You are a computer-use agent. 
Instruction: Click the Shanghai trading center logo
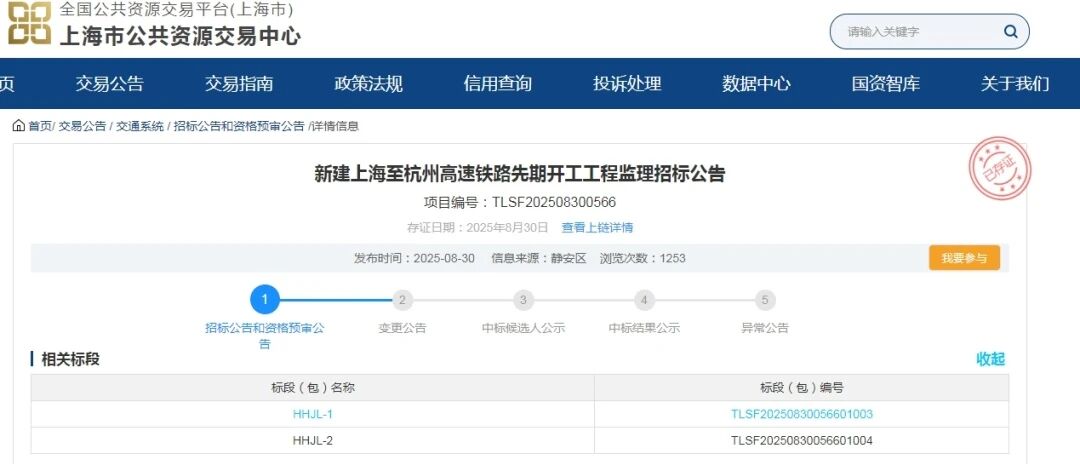29,24
